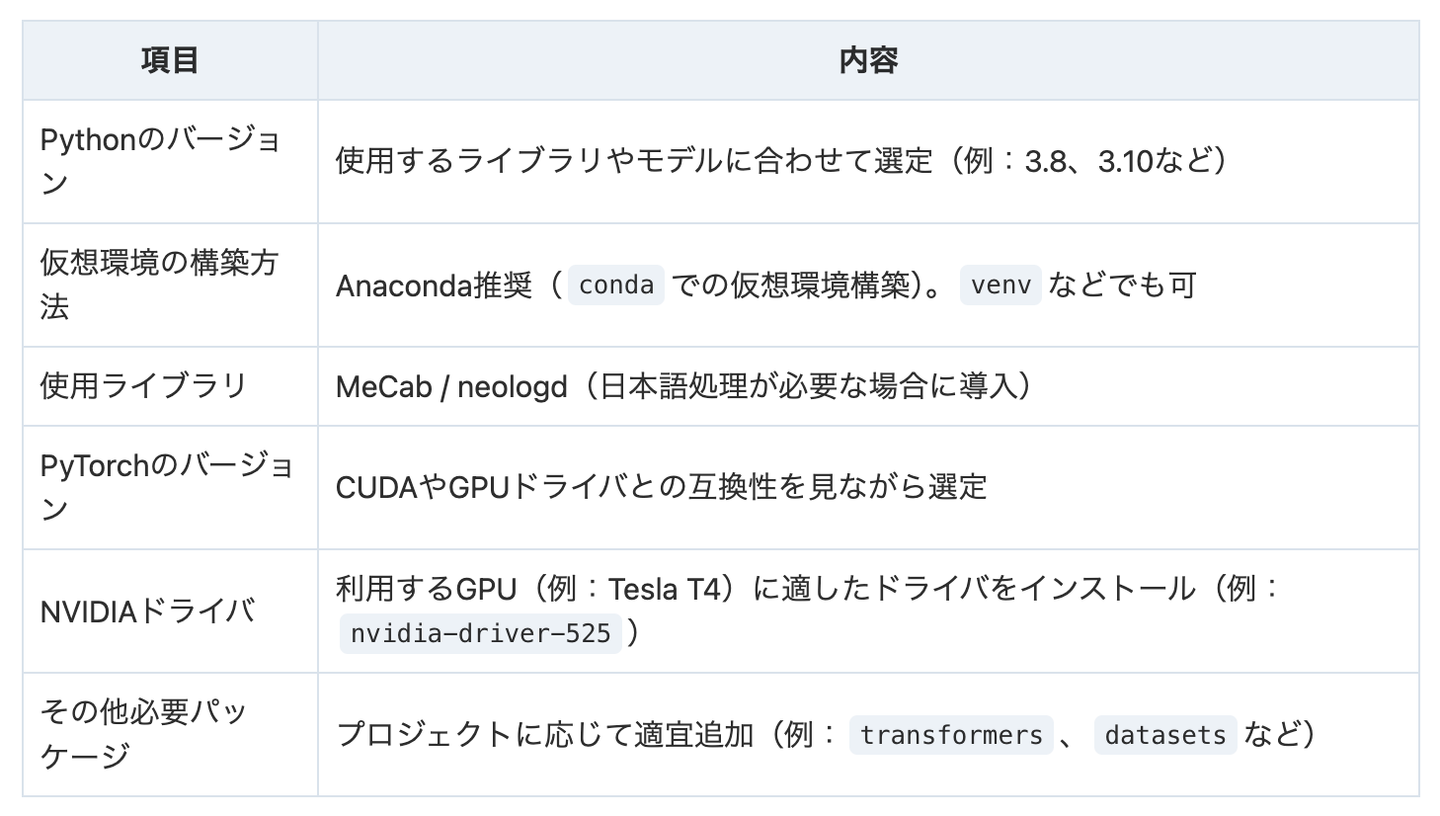Click the CUDAやGPUドライバ compatibility description
This screenshot has width=1440, height=816.
[661, 488]
